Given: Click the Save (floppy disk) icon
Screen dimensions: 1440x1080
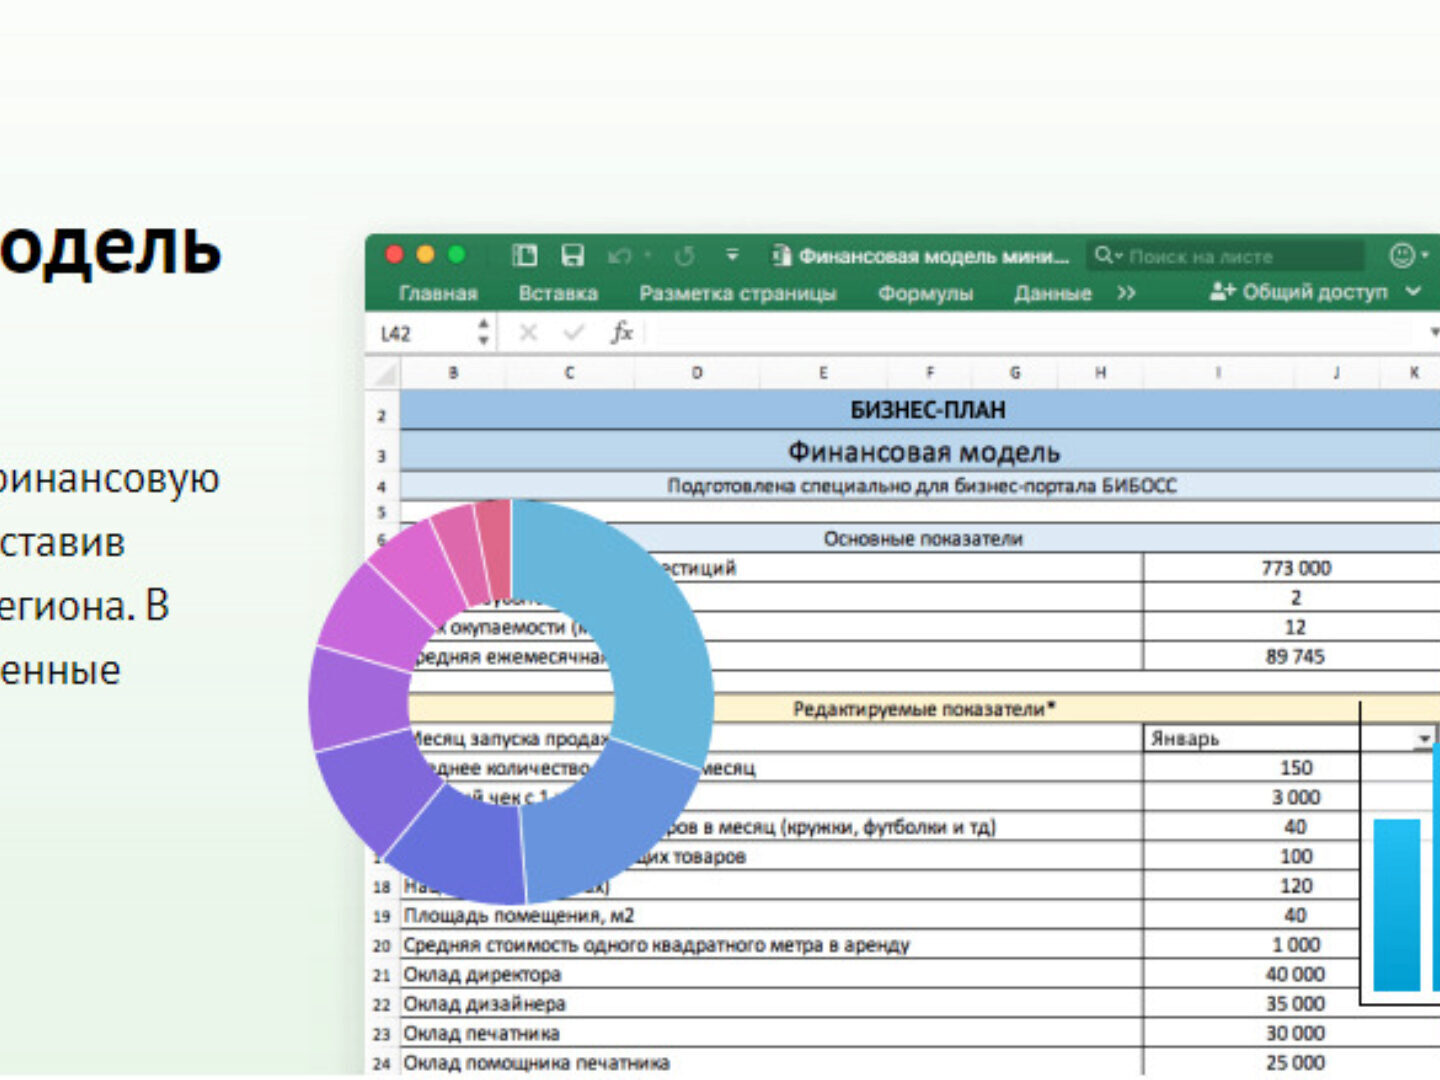Looking at the screenshot, I should [x=572, y=256].
